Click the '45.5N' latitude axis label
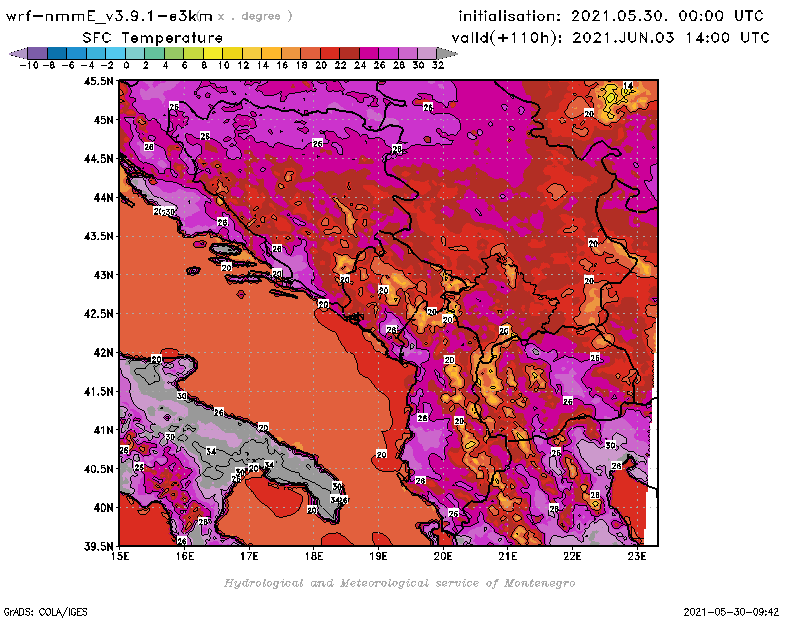This screenshot has width=800, height=618. (98, 81)
